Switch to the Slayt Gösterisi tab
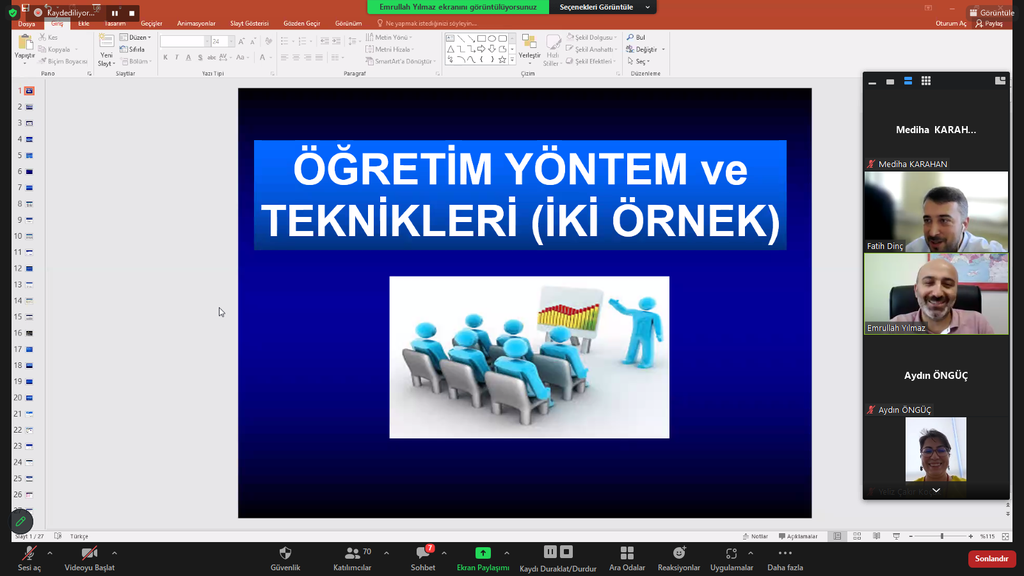This screenshot has width=1024, height=576. tap(249, 23)
